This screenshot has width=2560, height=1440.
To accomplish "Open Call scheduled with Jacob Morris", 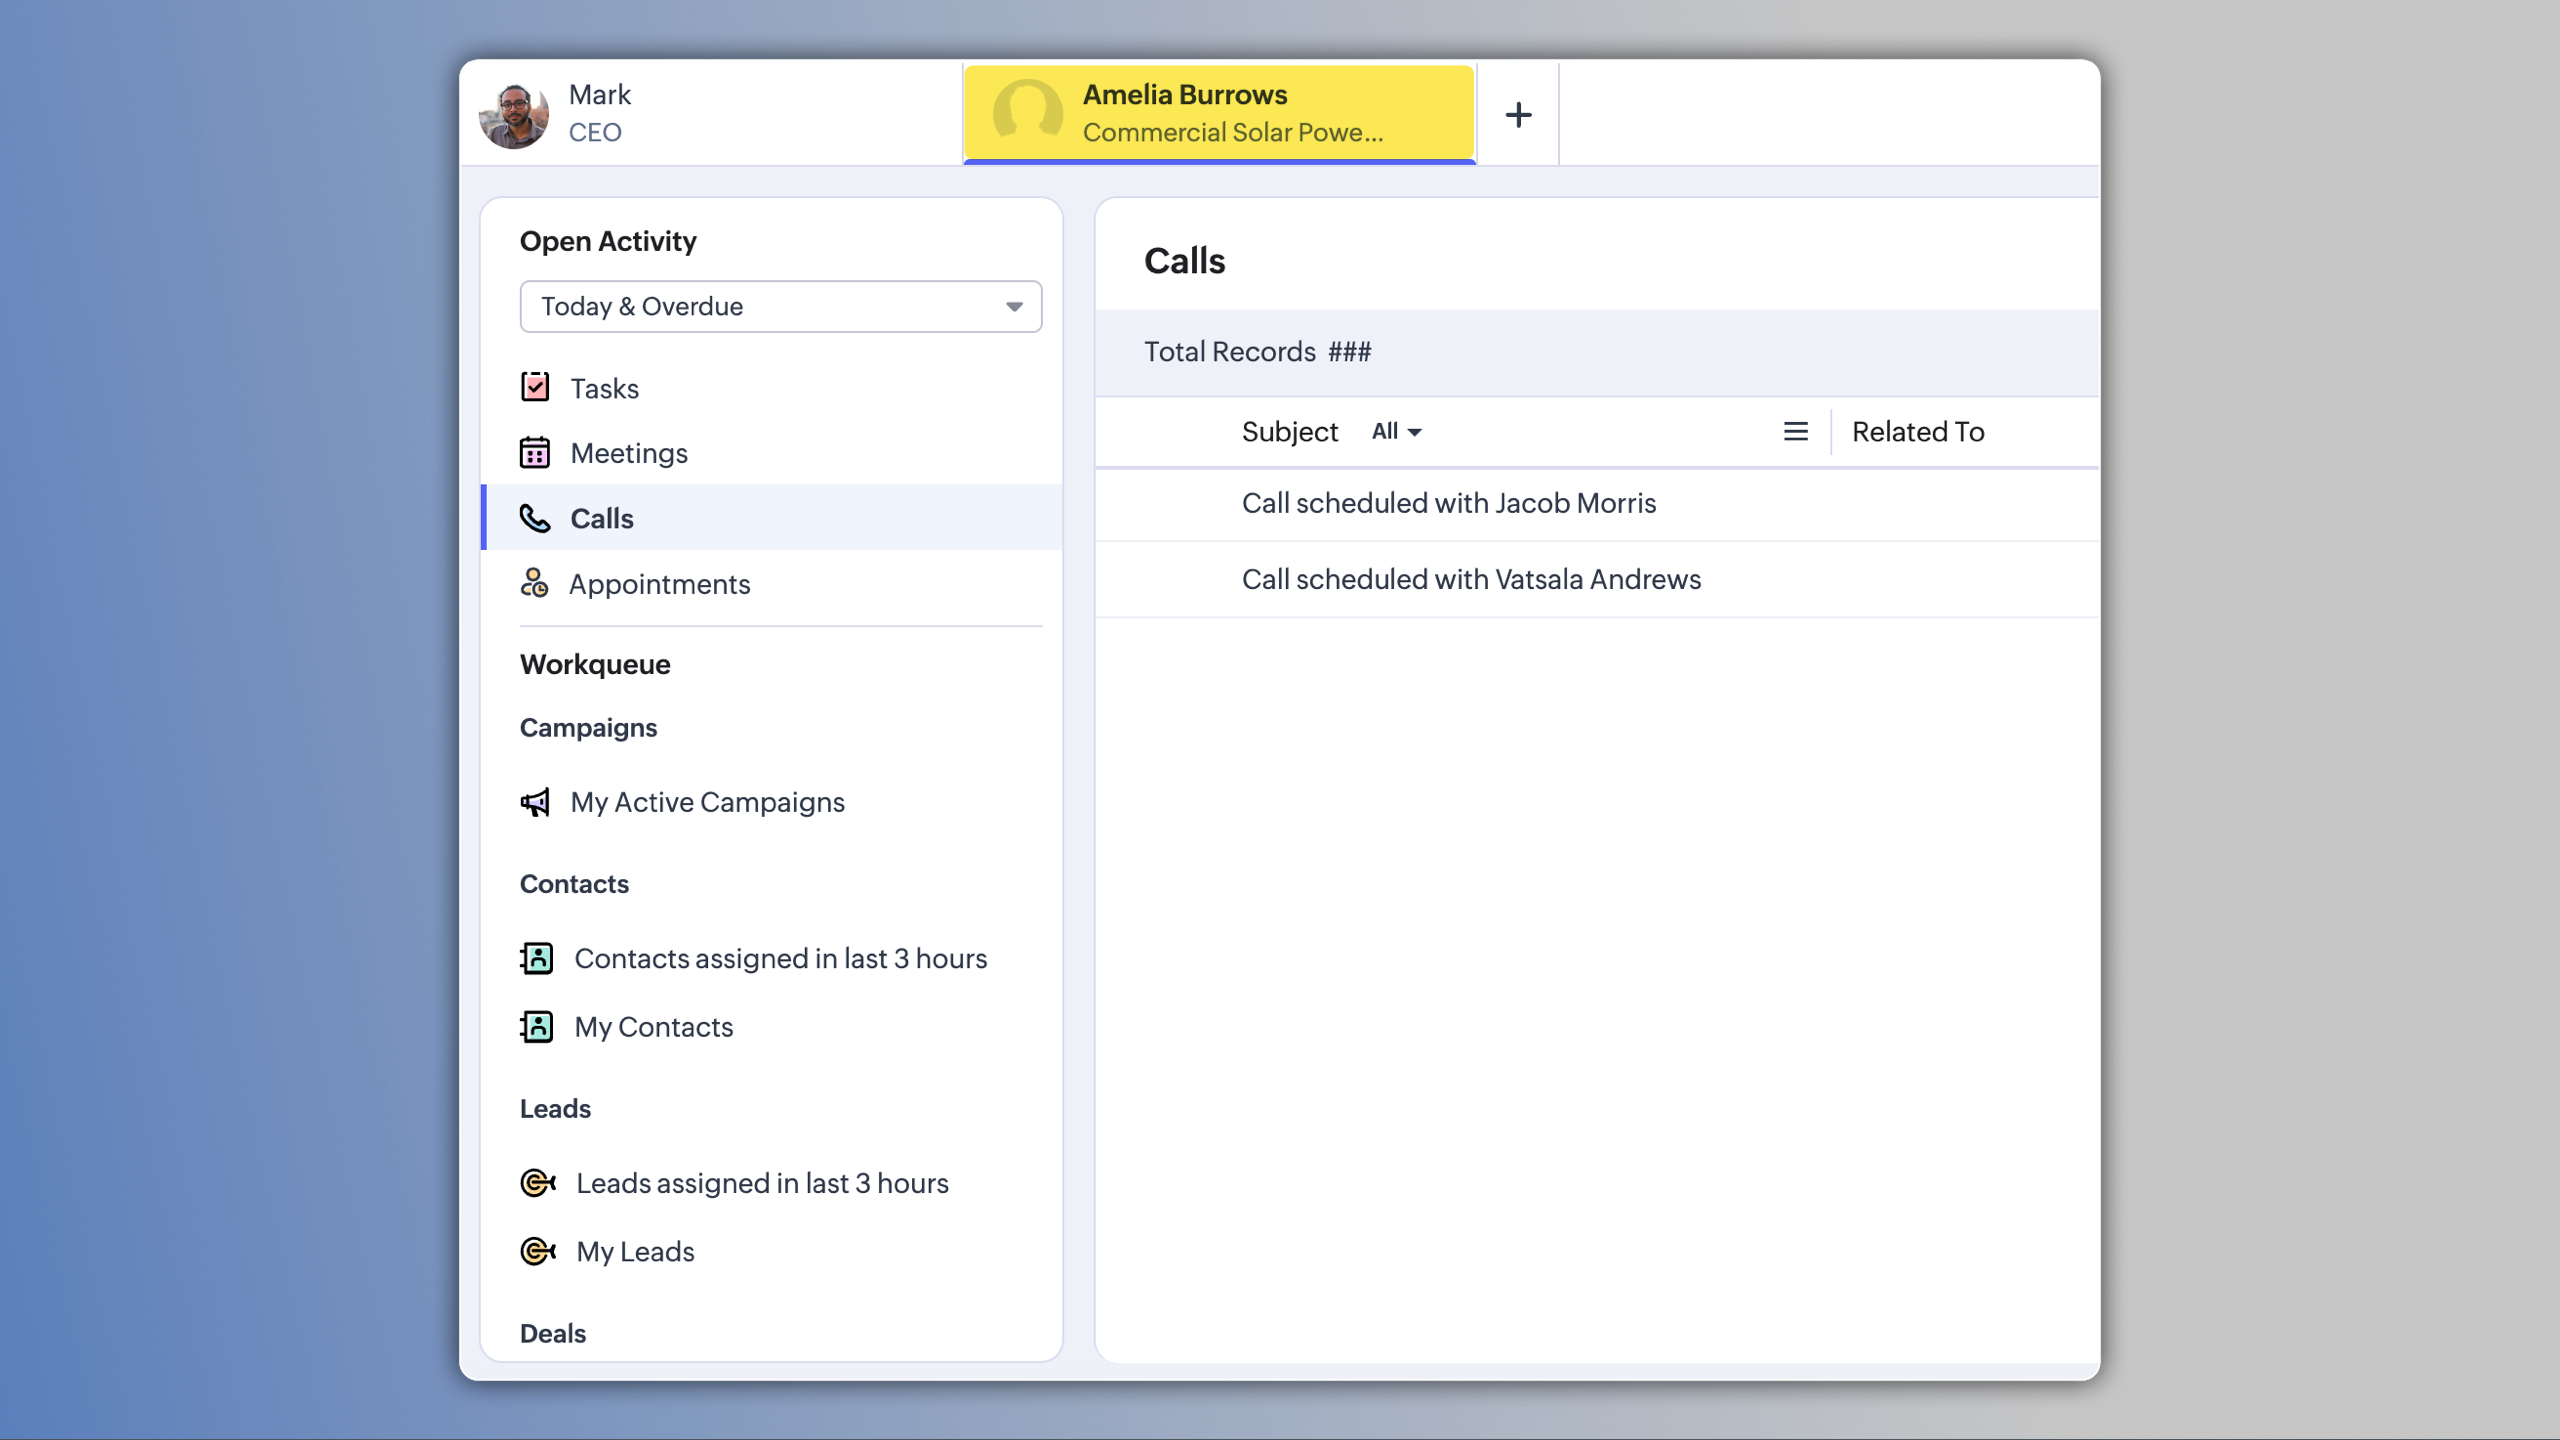I will [1448, 503].
